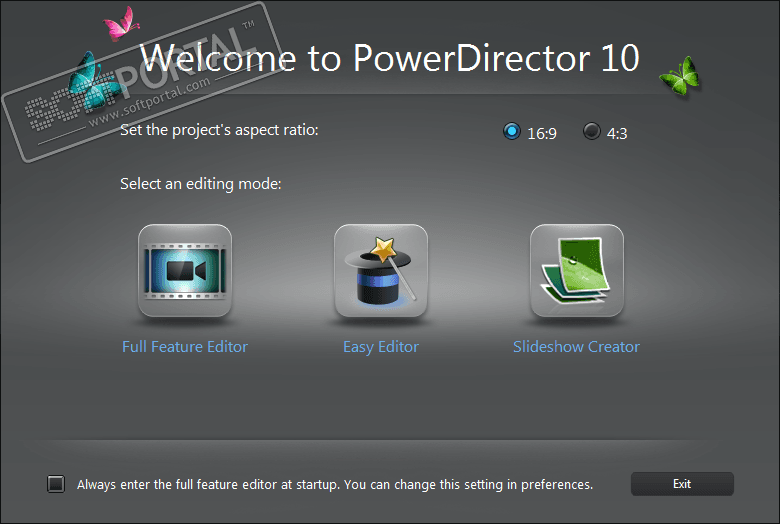The width and height of the screenshot is (780, 524).
Task: Click the Slideshow Creator link
Action: click(x=576, y=346)
